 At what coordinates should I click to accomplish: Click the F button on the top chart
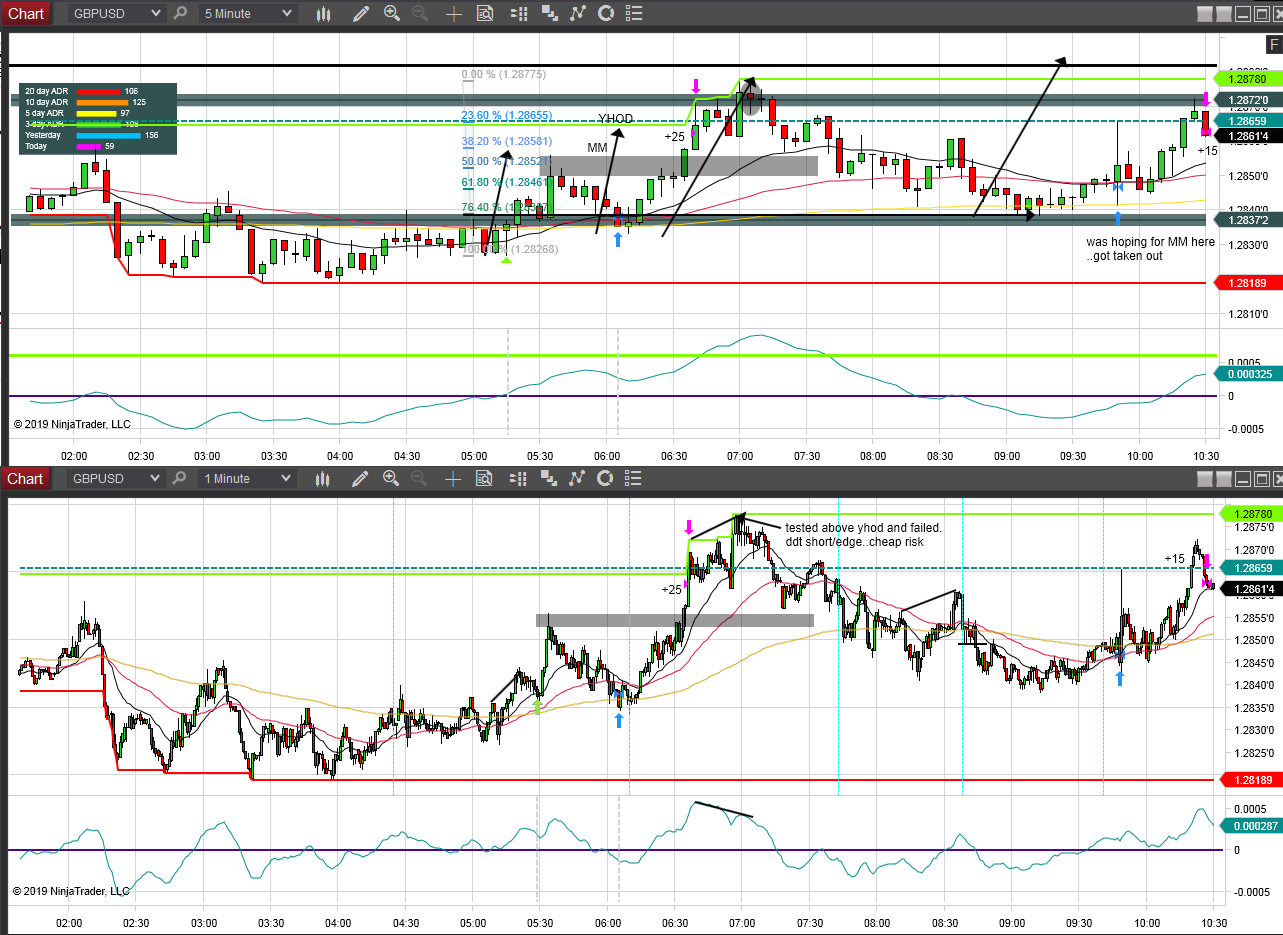click(1274, 44)
